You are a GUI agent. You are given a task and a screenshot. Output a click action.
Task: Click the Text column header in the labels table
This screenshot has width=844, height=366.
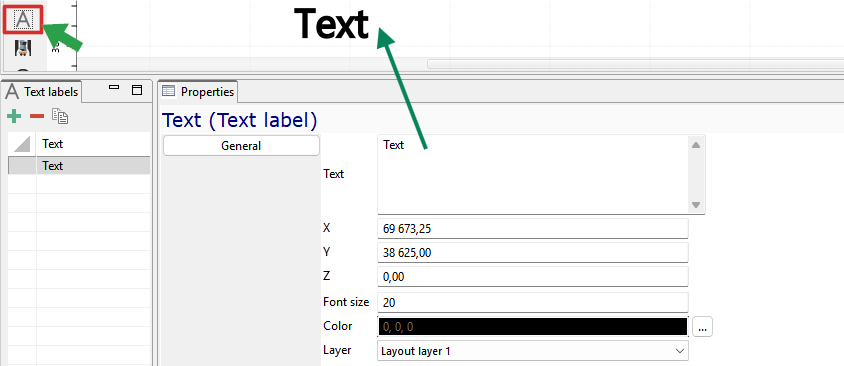click(x=93, y=144)
